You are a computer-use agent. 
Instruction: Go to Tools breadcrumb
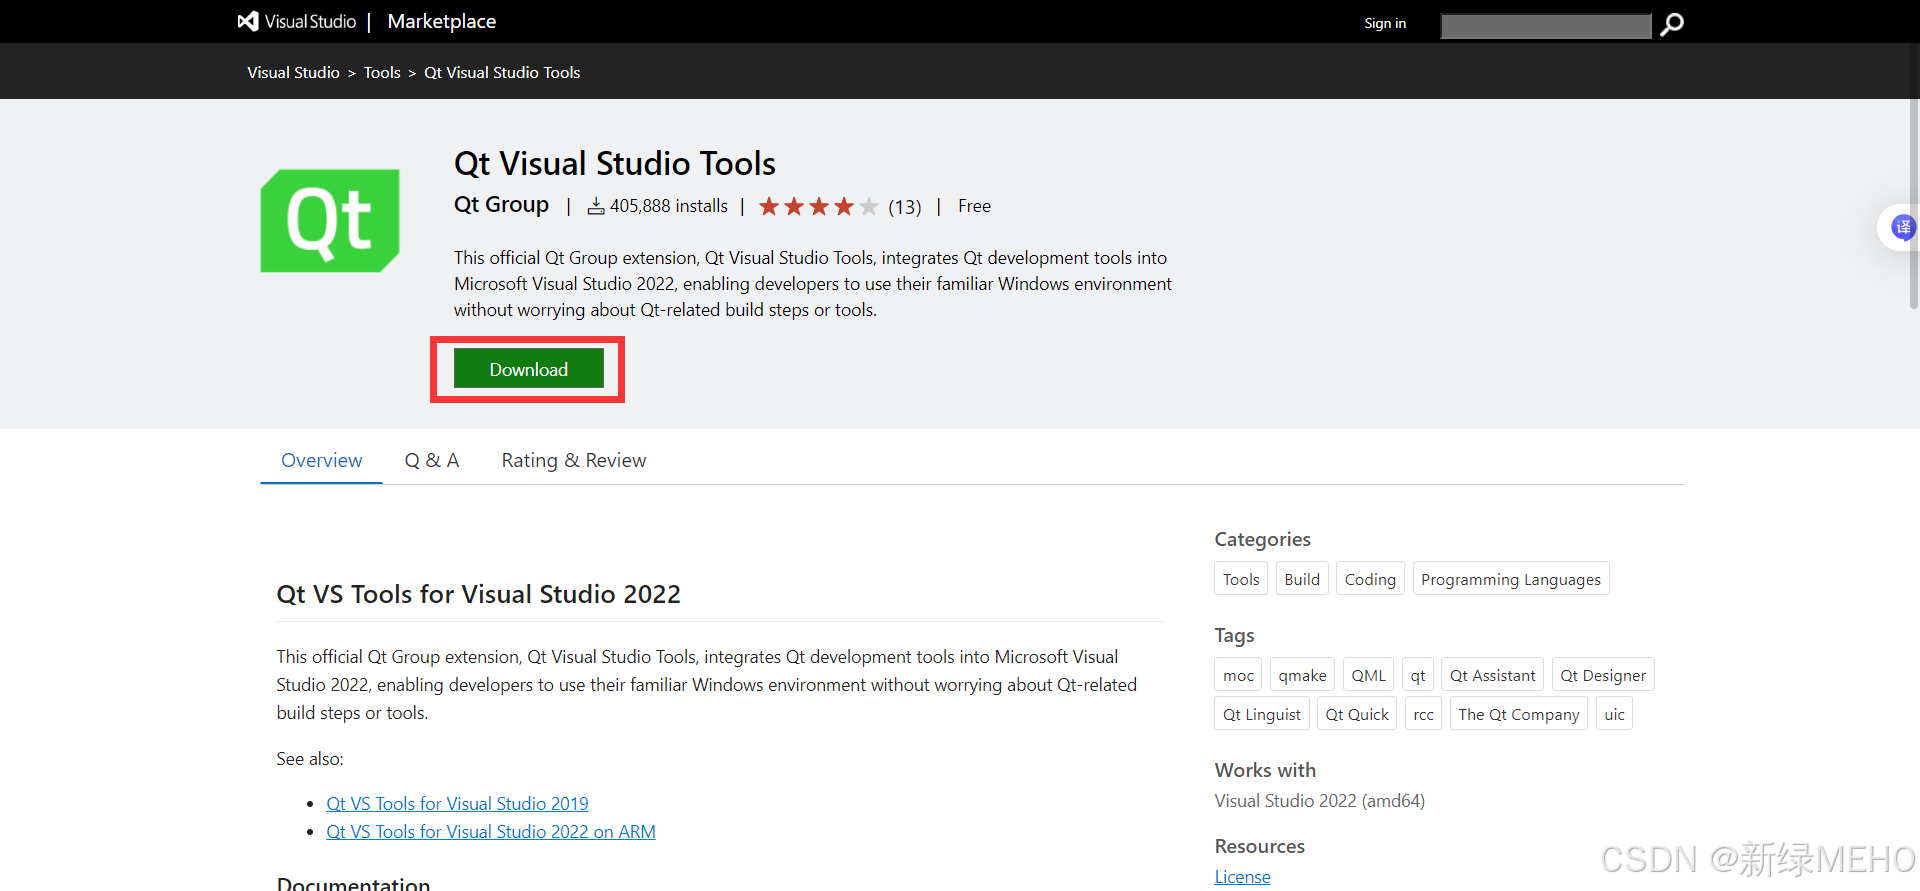382,72
